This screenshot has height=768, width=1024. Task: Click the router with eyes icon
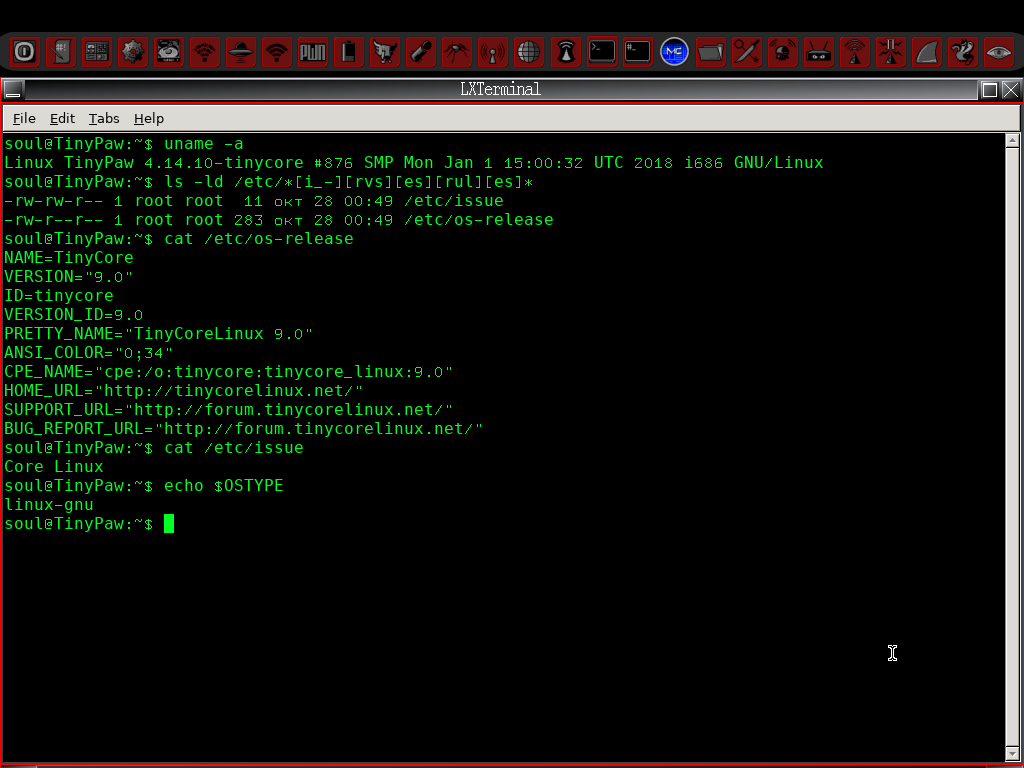(818, 52)
